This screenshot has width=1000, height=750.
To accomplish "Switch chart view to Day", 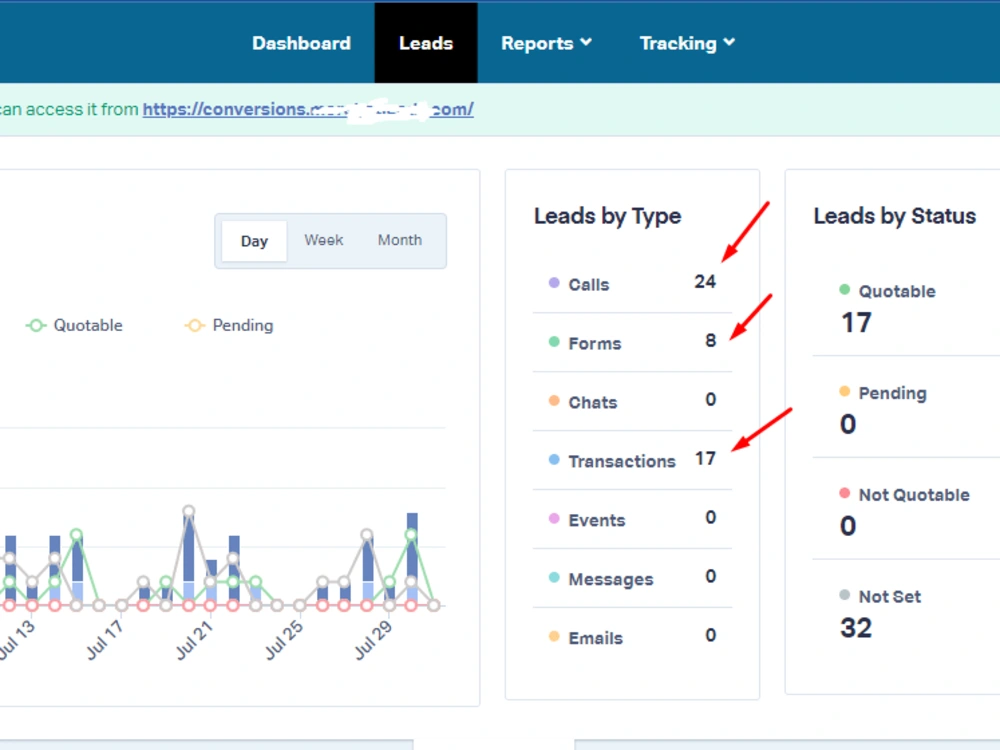I will [x=254, y=241].
